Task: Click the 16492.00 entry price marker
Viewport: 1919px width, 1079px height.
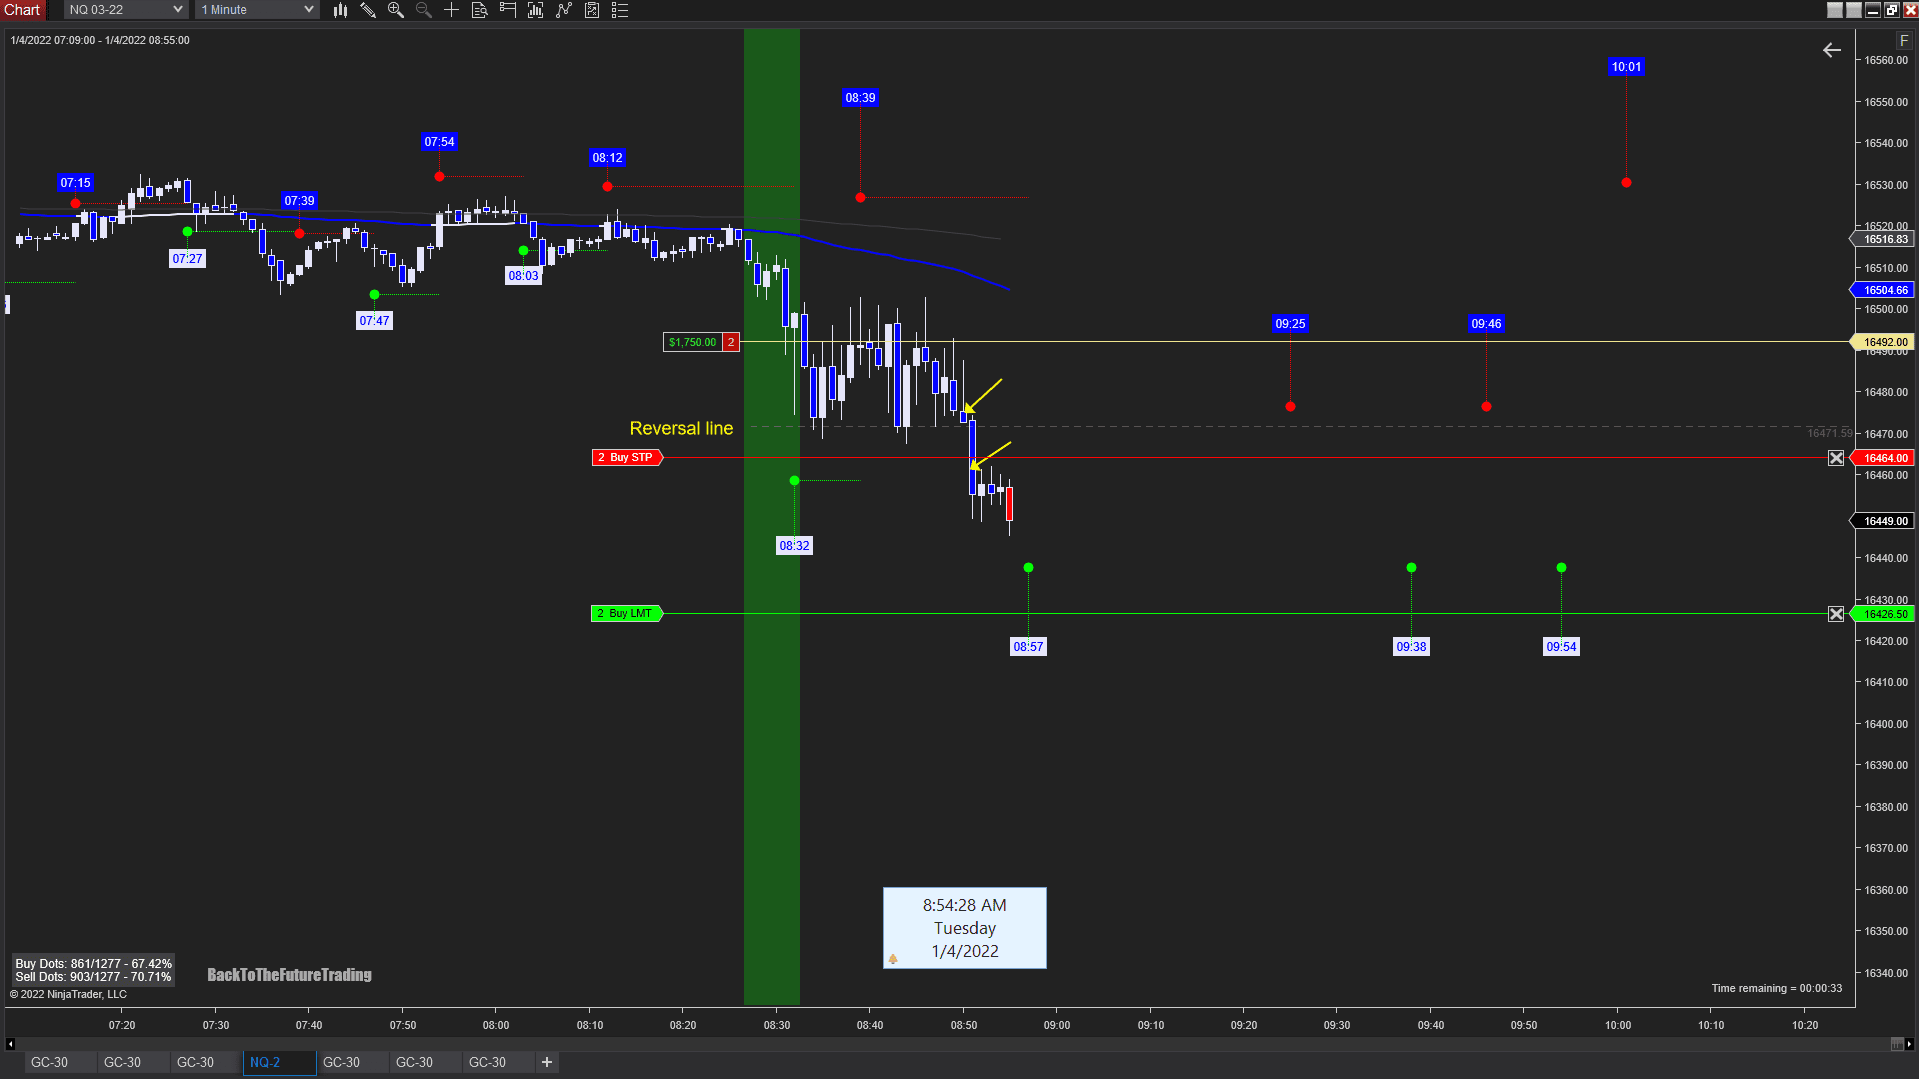Action: (1884, 342)
